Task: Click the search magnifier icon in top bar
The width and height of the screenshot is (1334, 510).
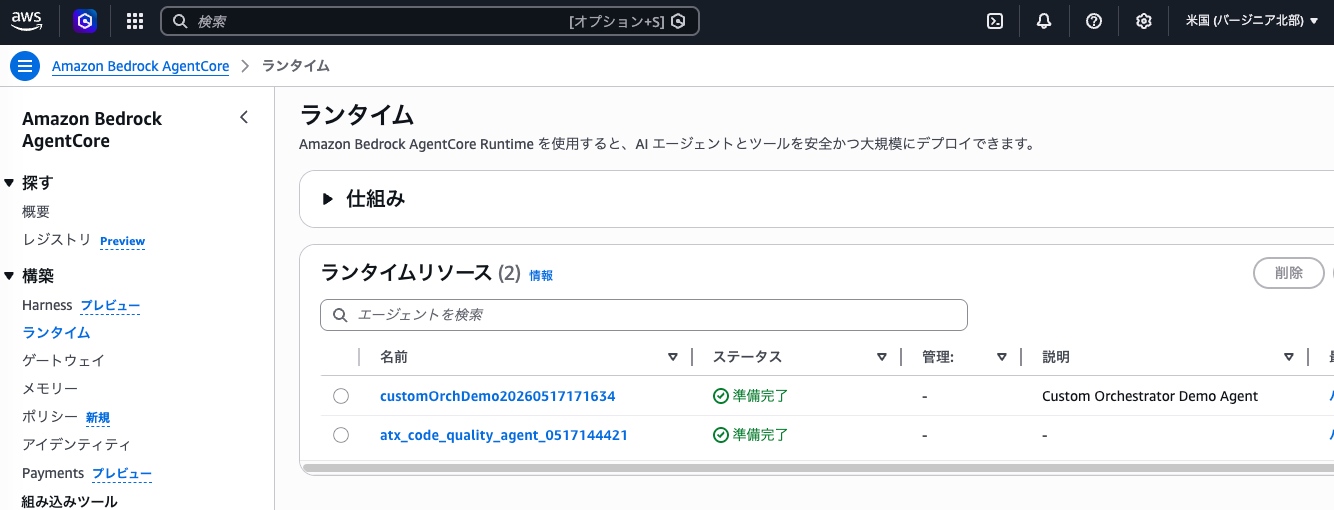Action: 180,21
